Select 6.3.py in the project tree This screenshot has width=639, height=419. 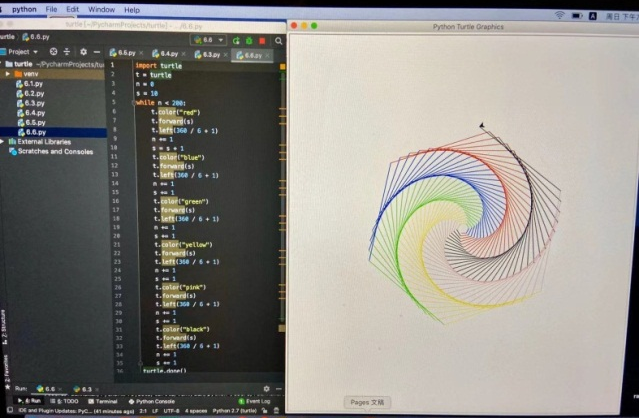click(33, 103)
